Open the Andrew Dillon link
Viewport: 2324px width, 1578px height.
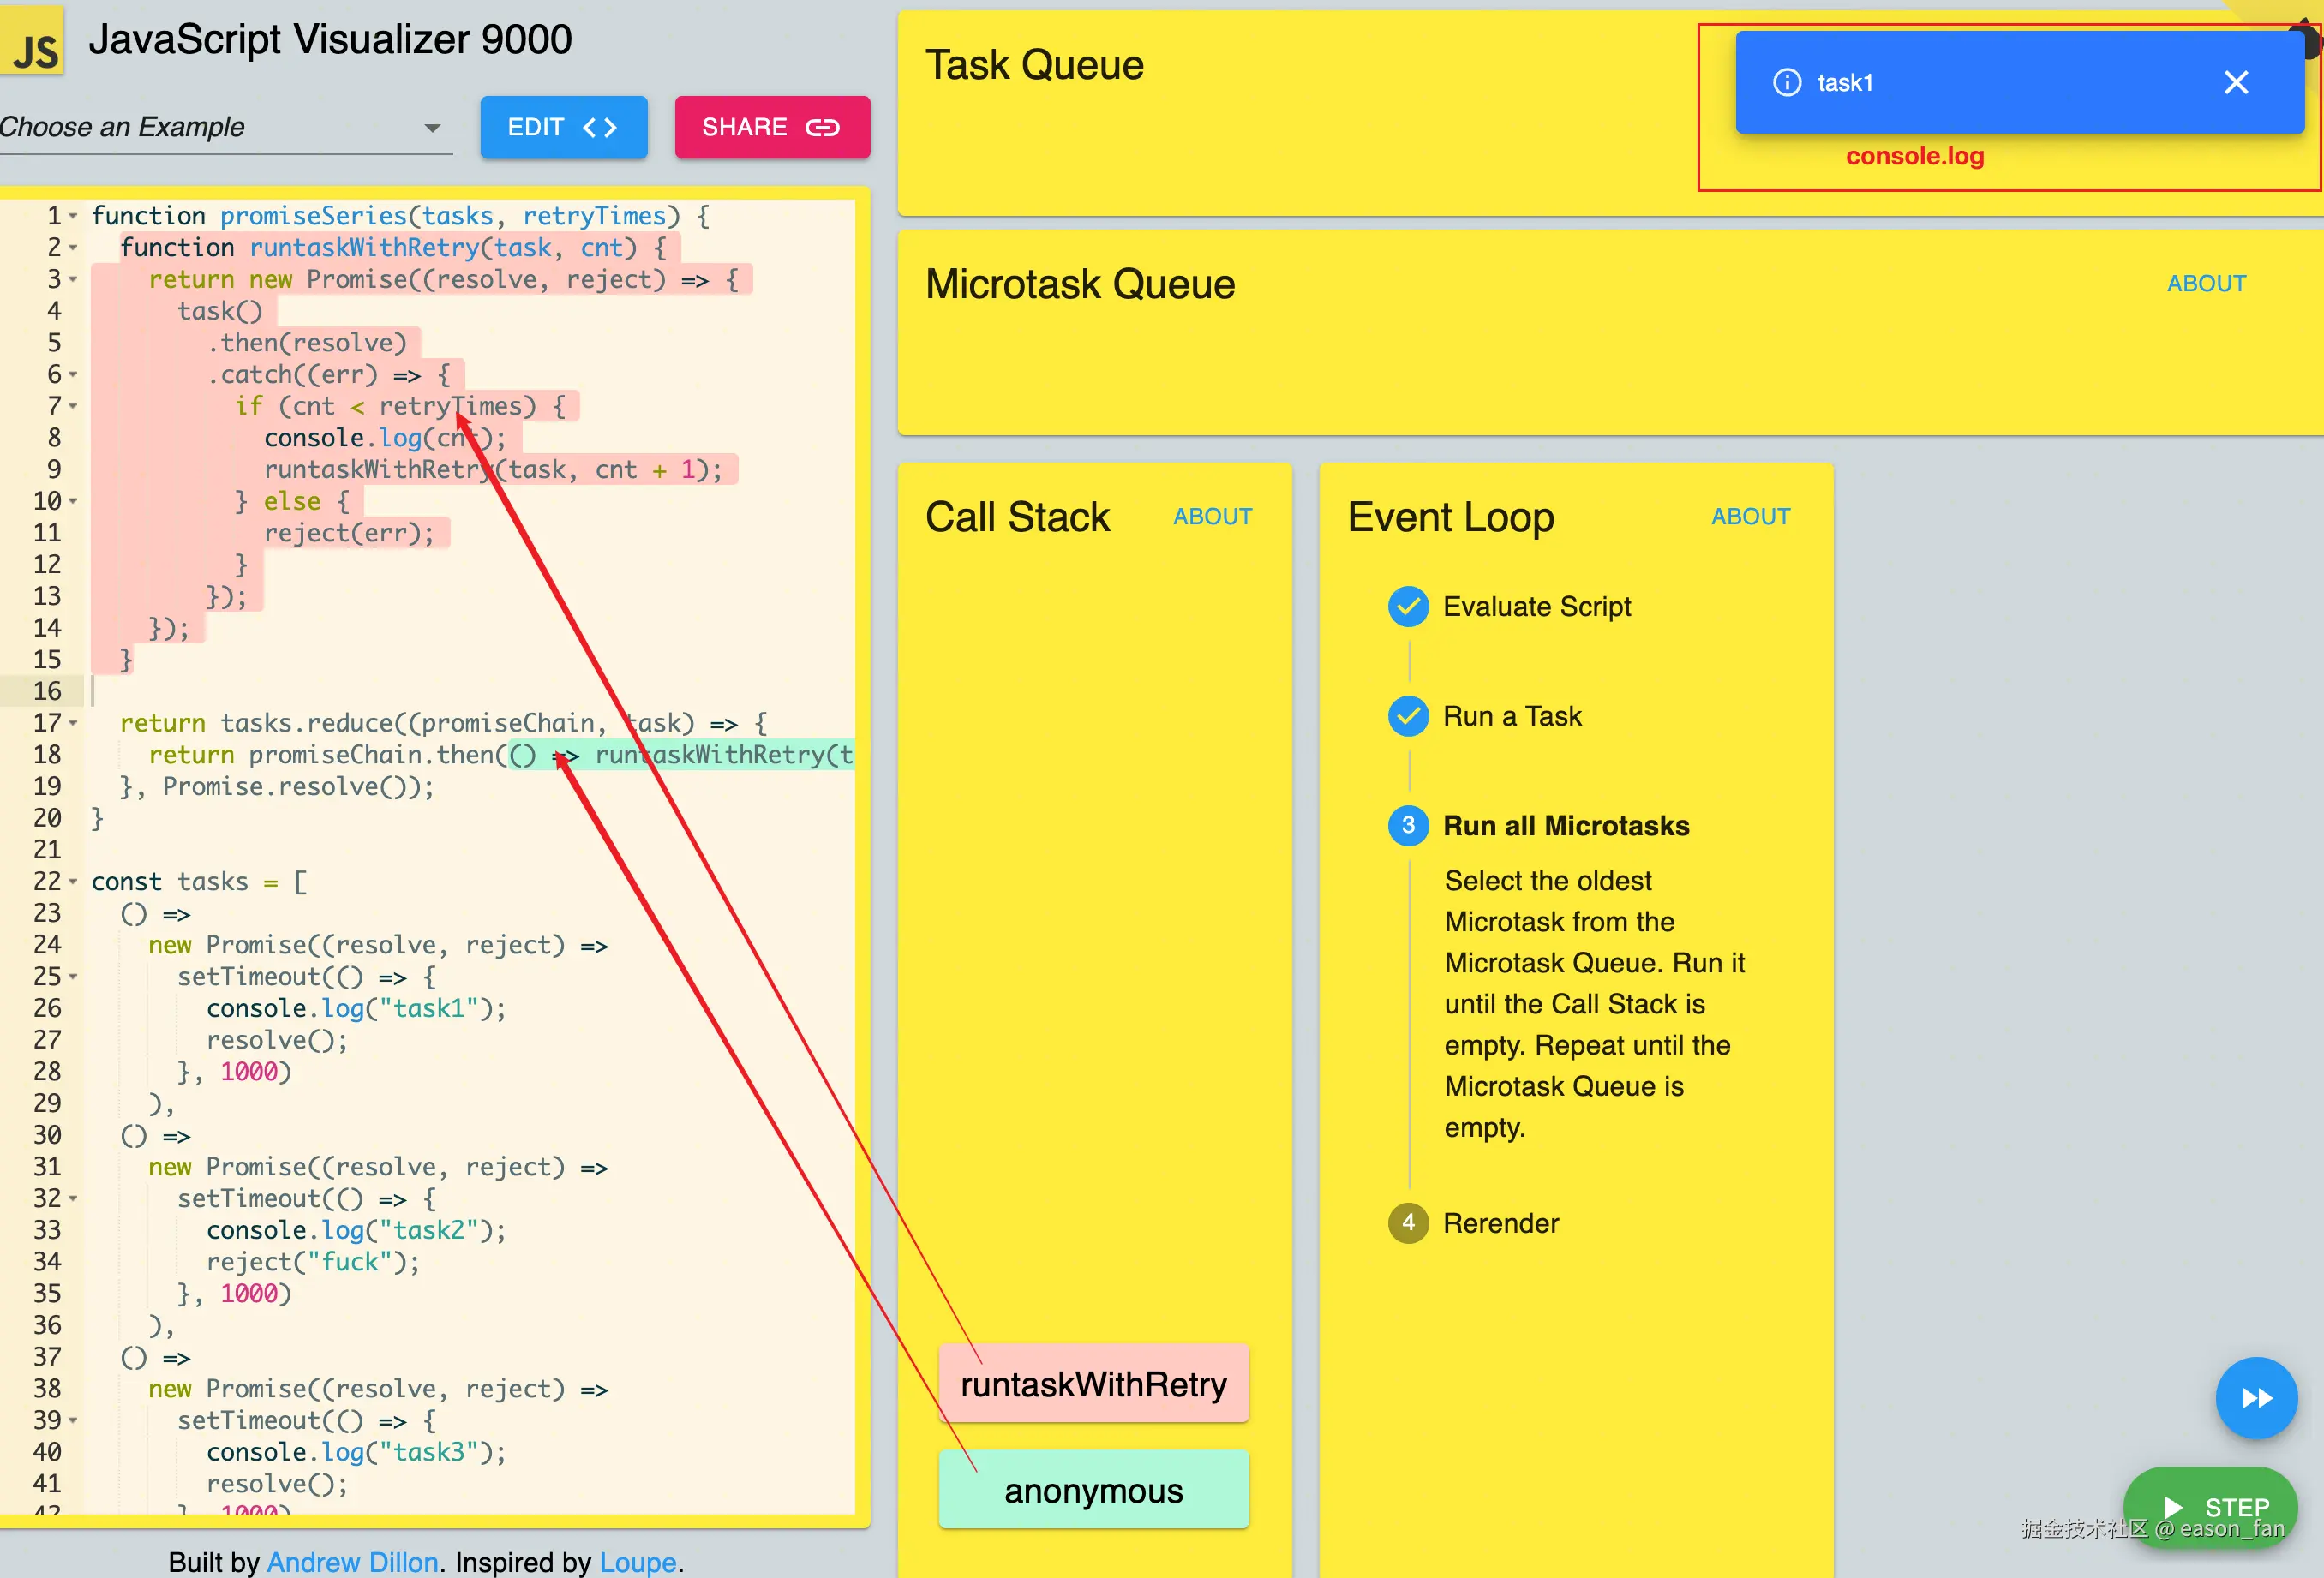(352, 1562)
